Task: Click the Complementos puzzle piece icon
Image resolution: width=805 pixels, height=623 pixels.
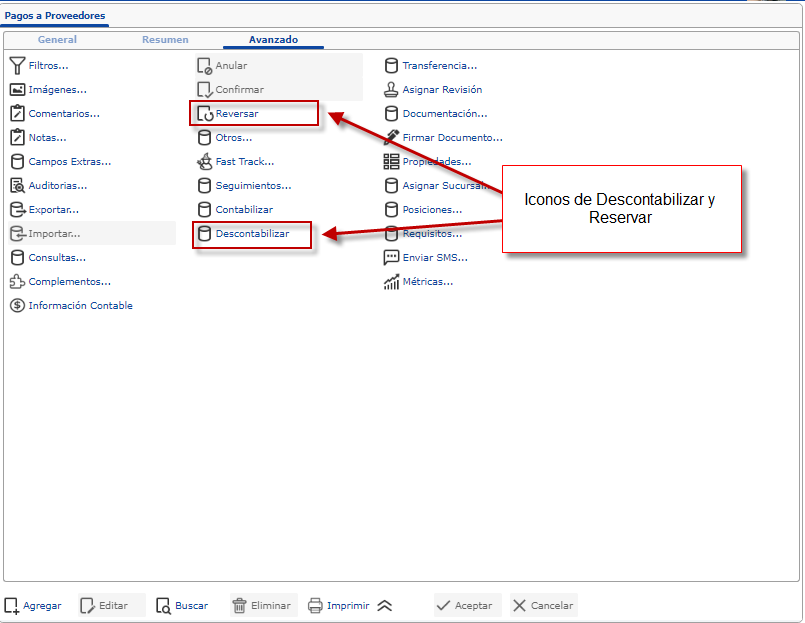Action: tap(17, 281)
